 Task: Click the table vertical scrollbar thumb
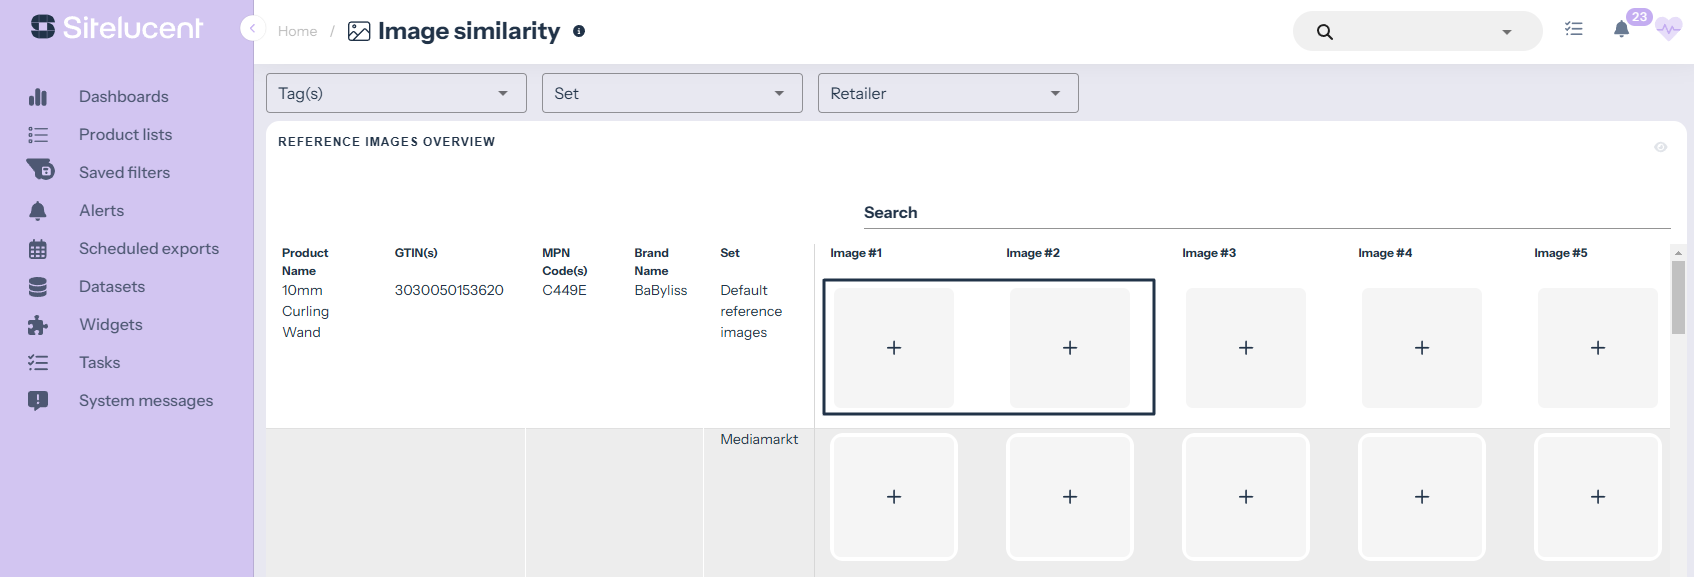point(1678,297)
